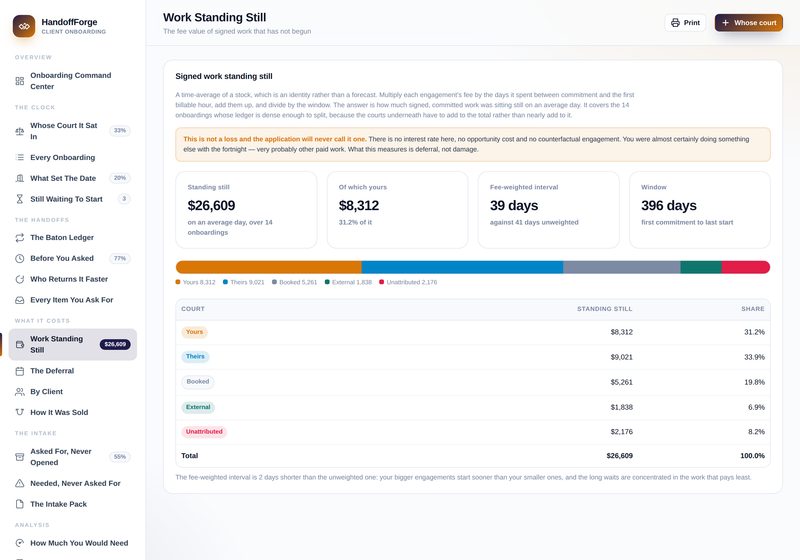Screen dimensions: 800x560
Task: Click the Booked 5,261 legend entry
Action: point(294,283)
